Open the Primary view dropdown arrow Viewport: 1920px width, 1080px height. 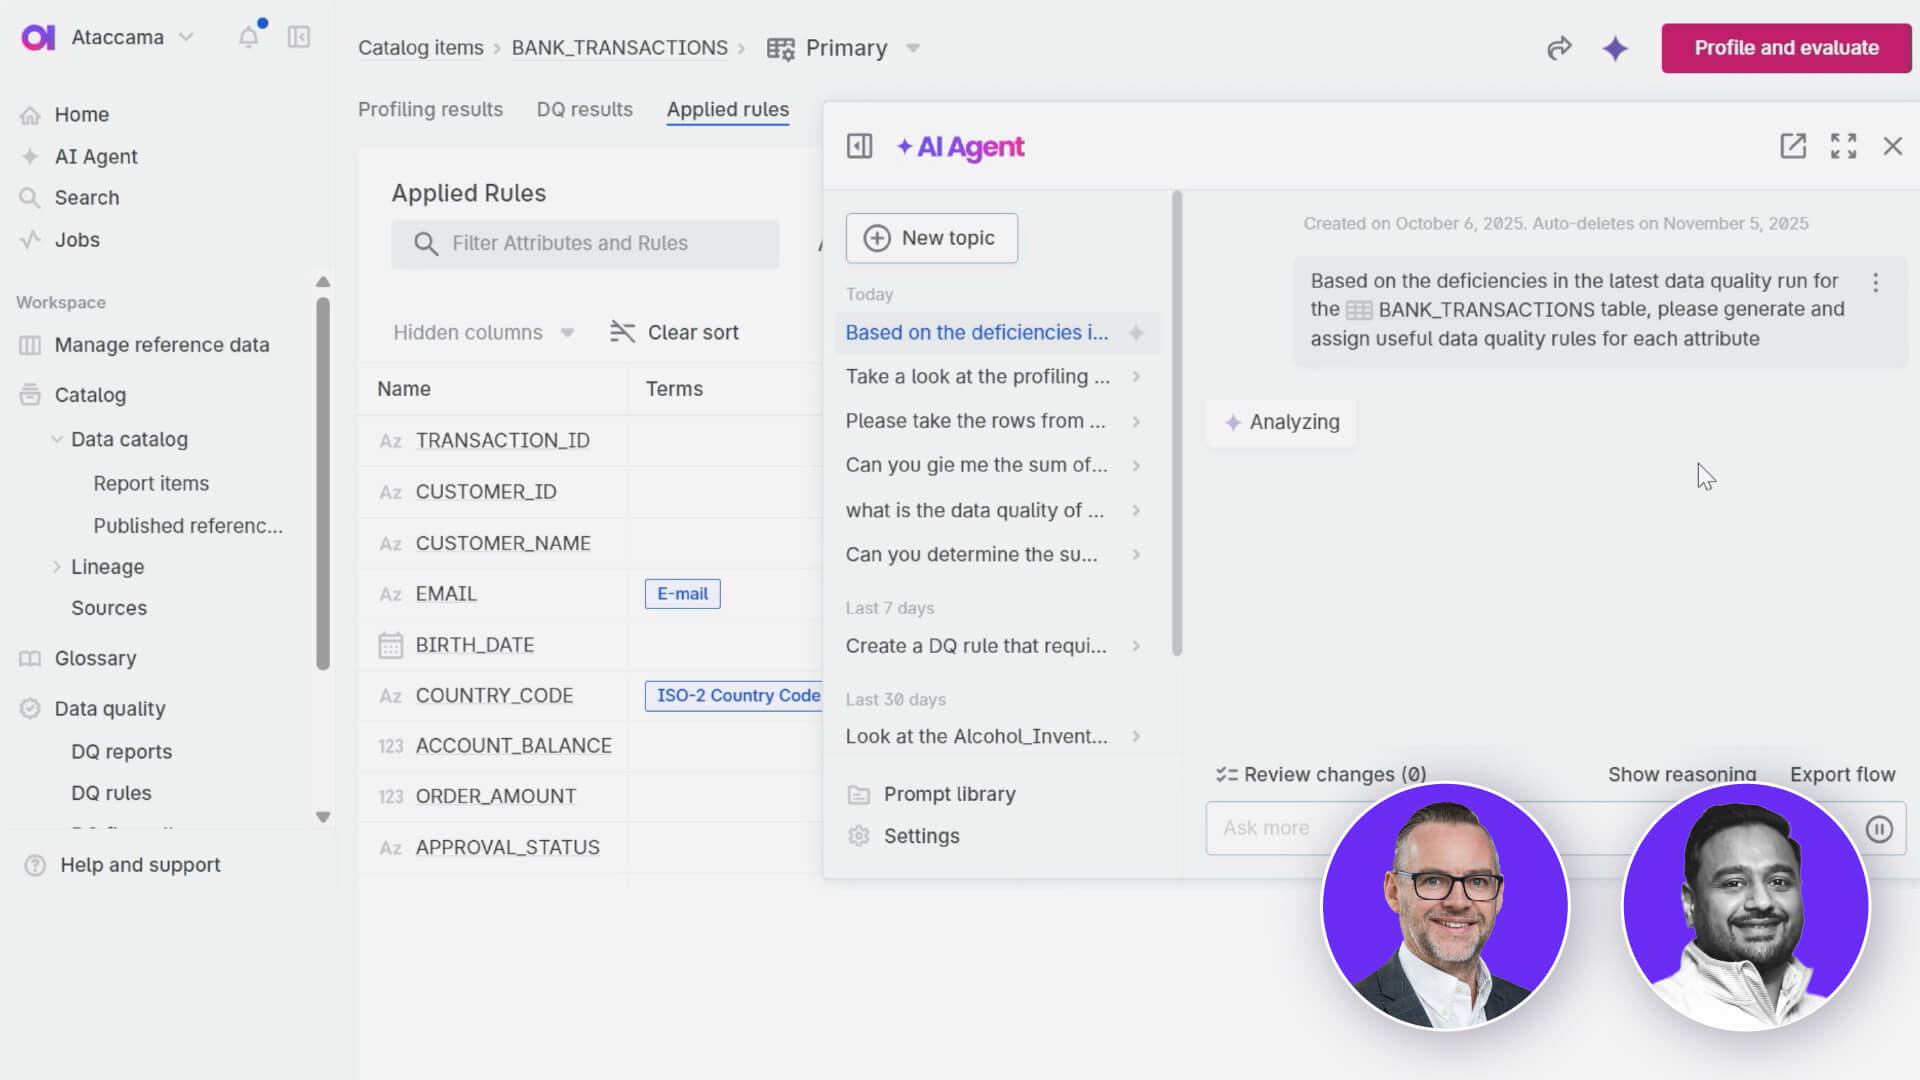[912, 48]
